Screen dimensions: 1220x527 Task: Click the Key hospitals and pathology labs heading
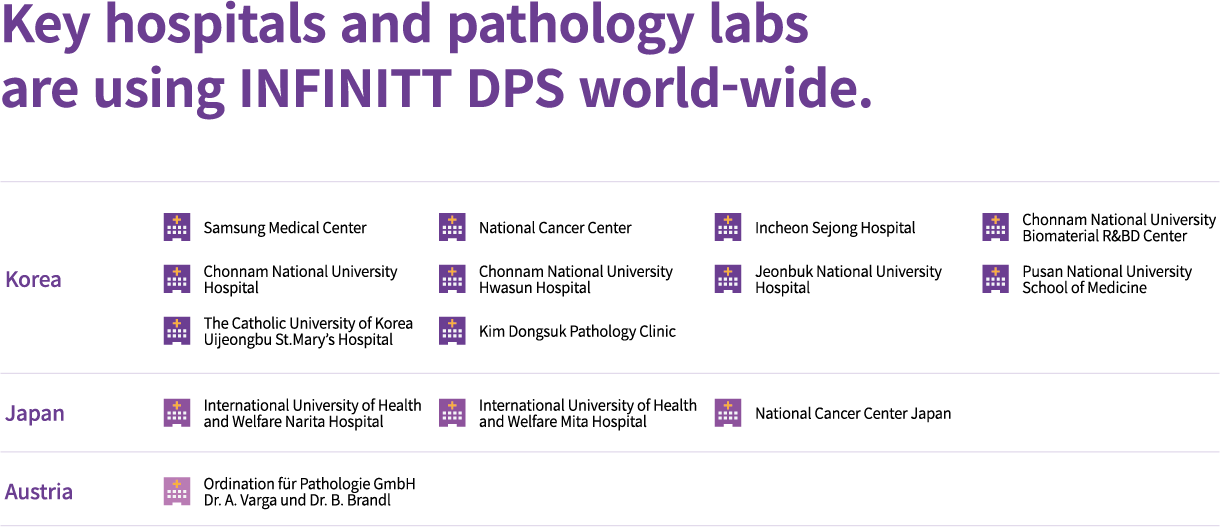point(436,57)
